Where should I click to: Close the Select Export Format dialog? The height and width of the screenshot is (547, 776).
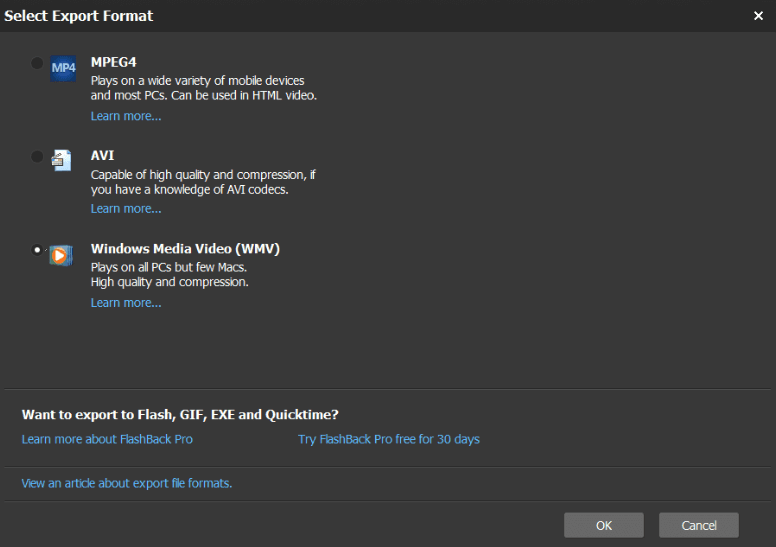[x=758, y=16]
